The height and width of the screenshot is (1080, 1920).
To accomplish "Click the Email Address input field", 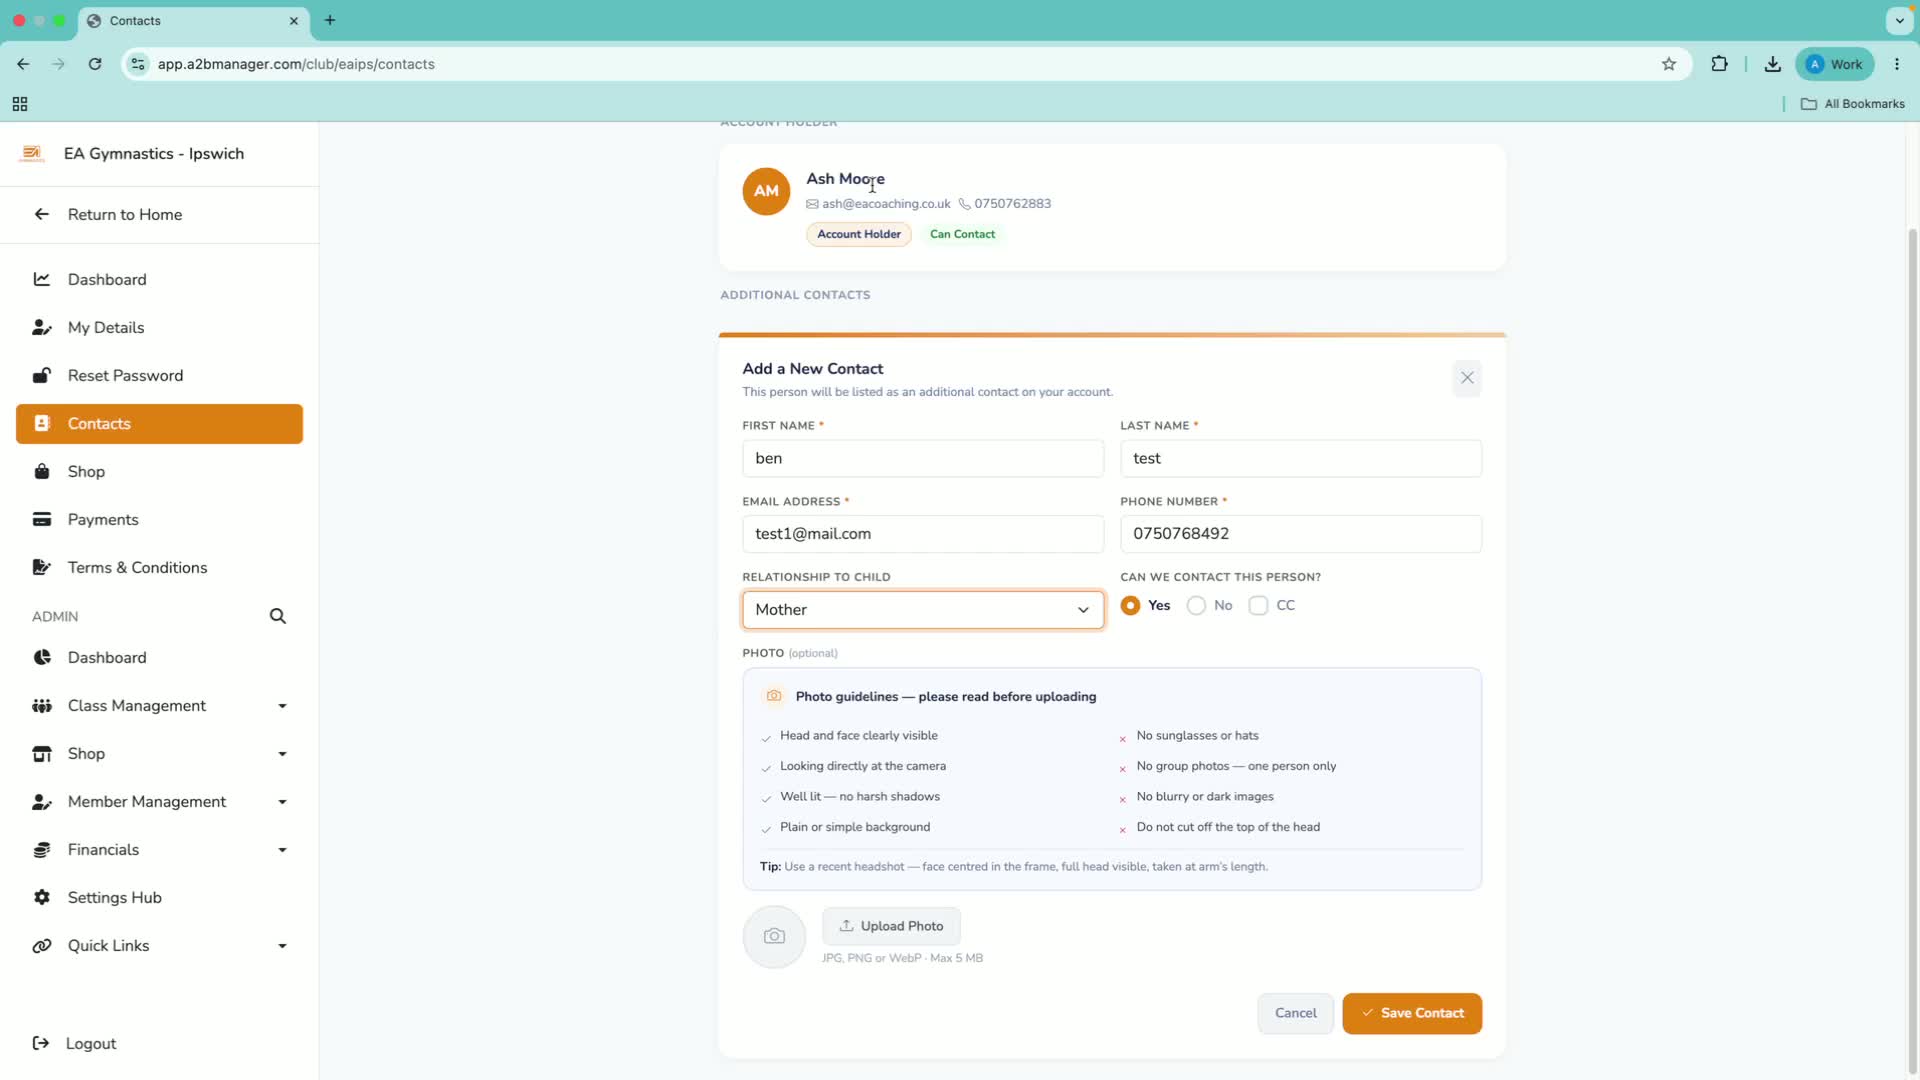I will click(x=922, y=534).
